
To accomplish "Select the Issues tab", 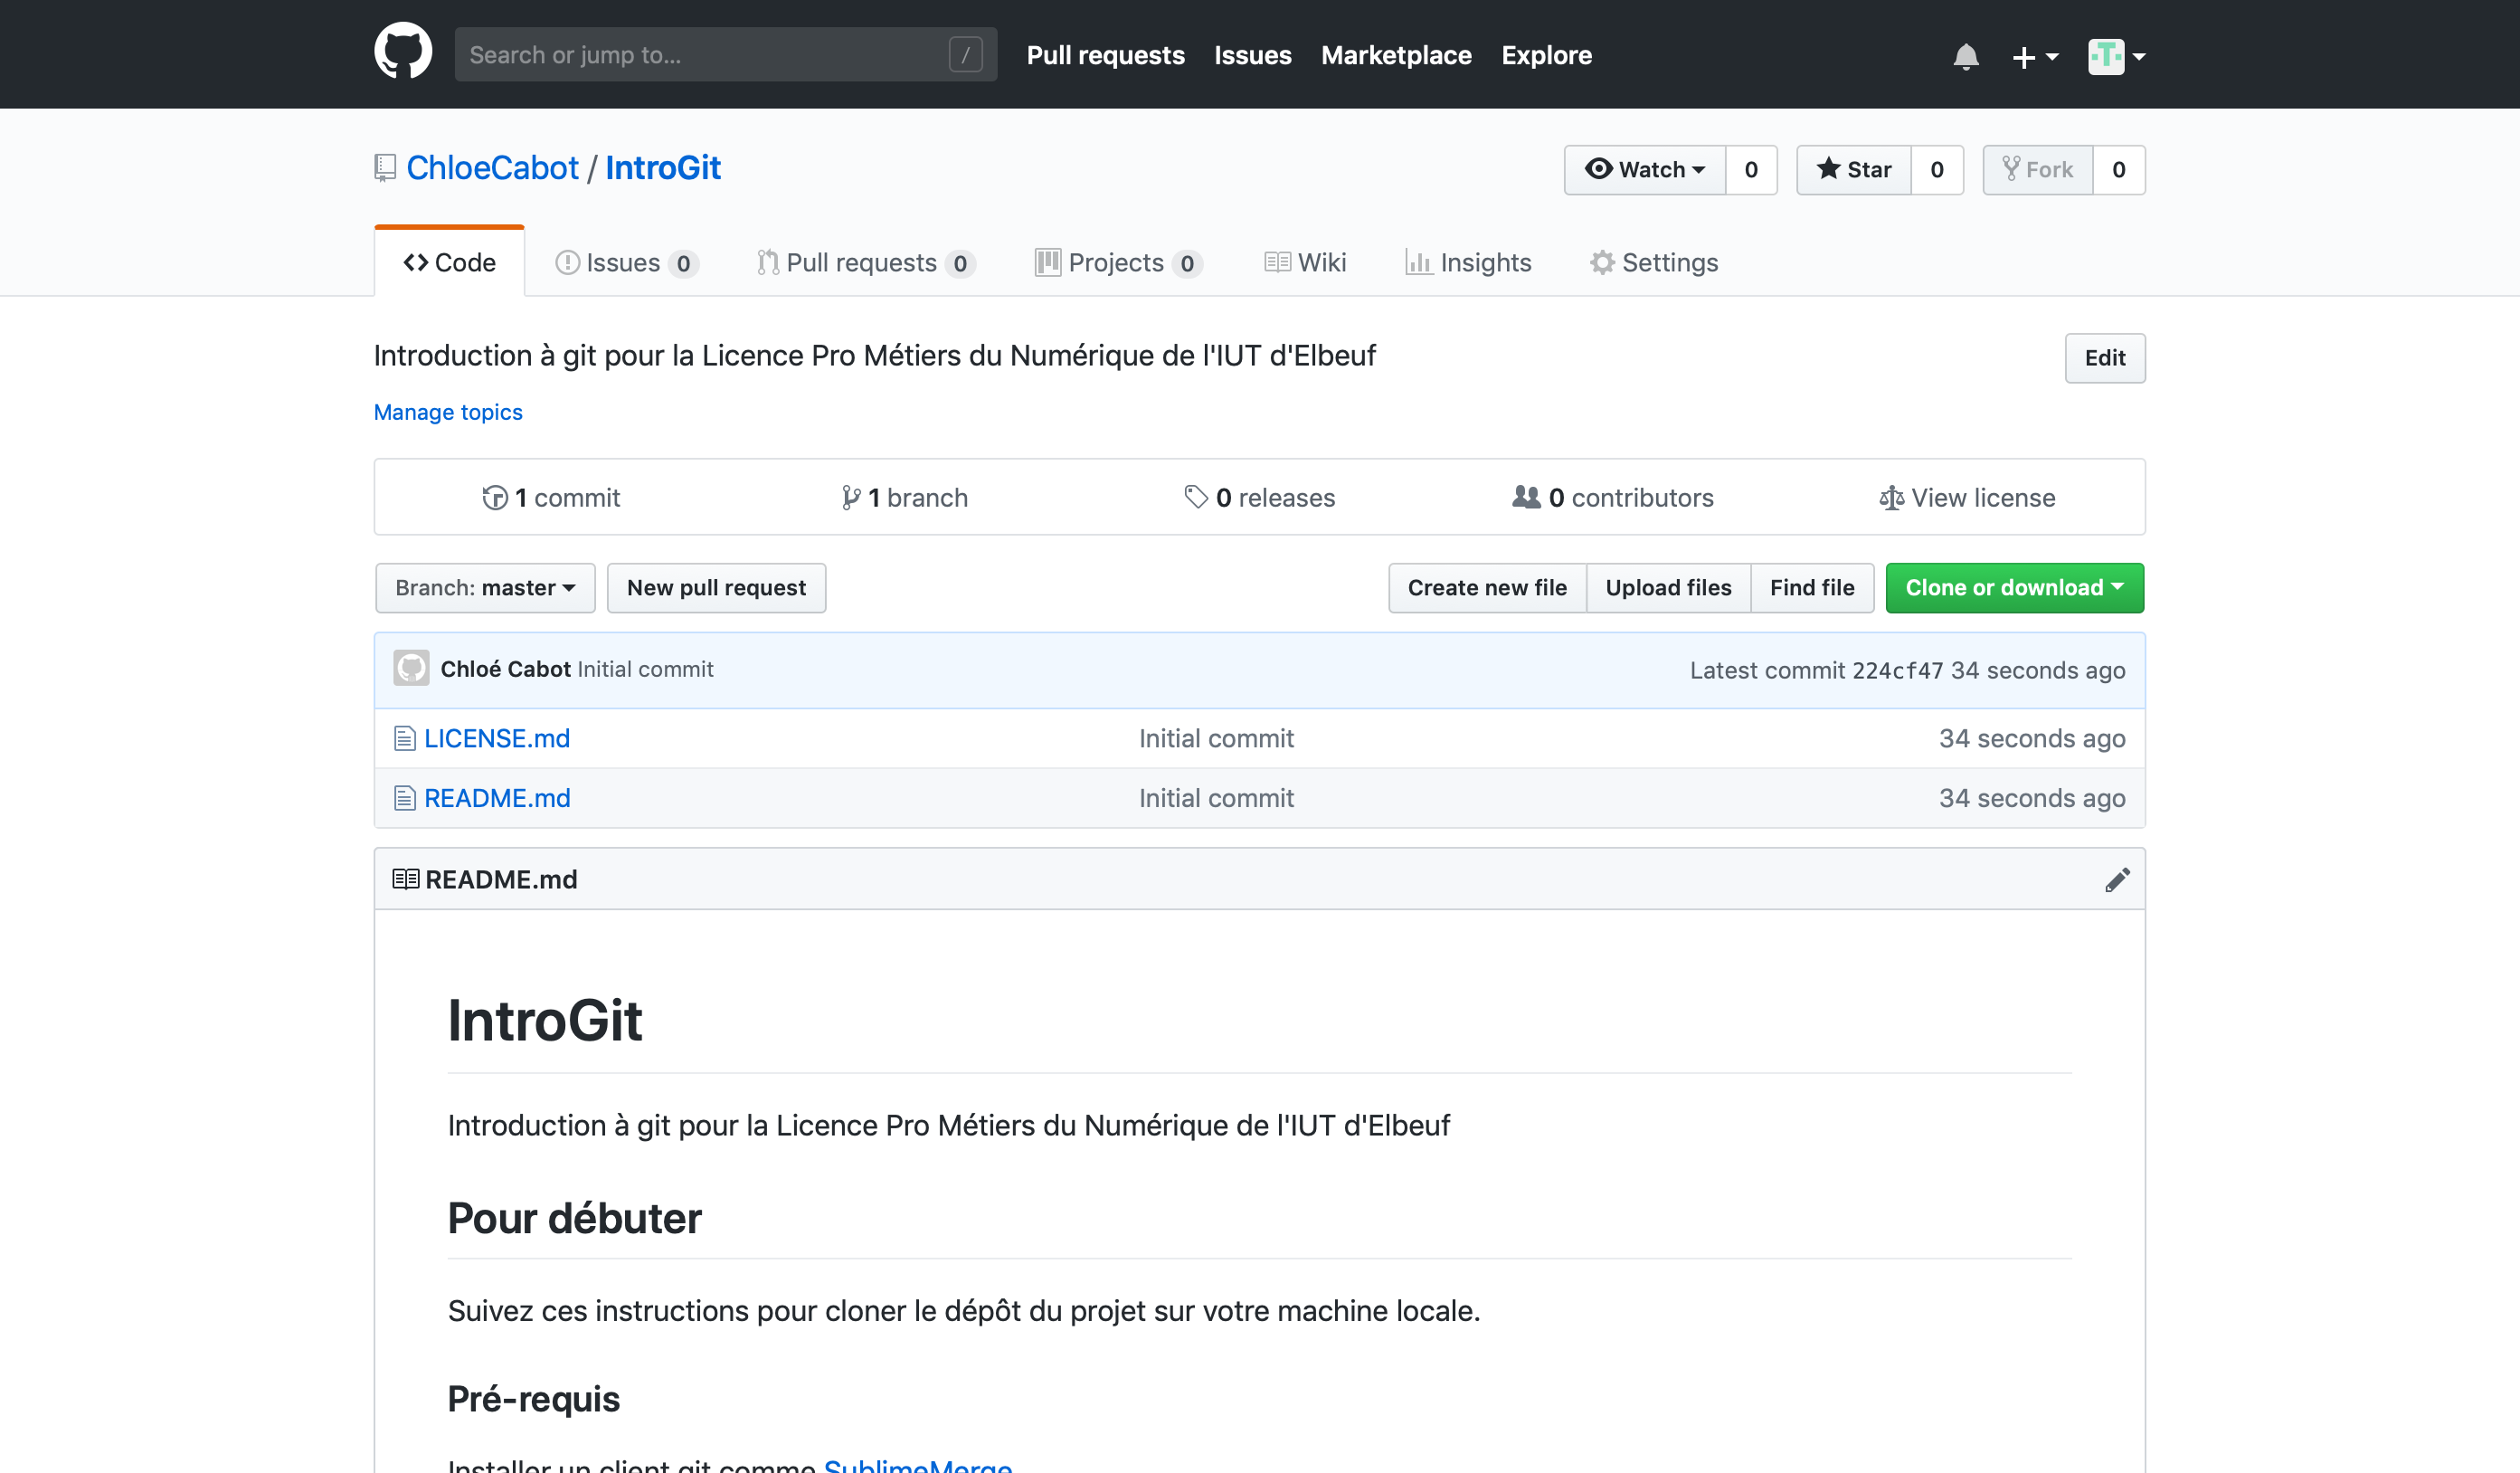I will pyautogui.click(x=626, y=263).
